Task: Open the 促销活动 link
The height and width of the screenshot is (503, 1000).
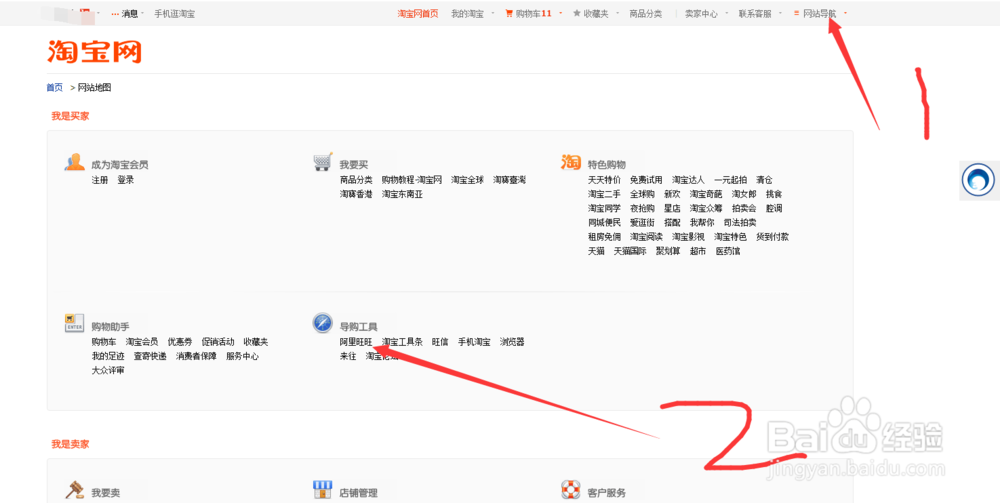Action: [217, 342]
